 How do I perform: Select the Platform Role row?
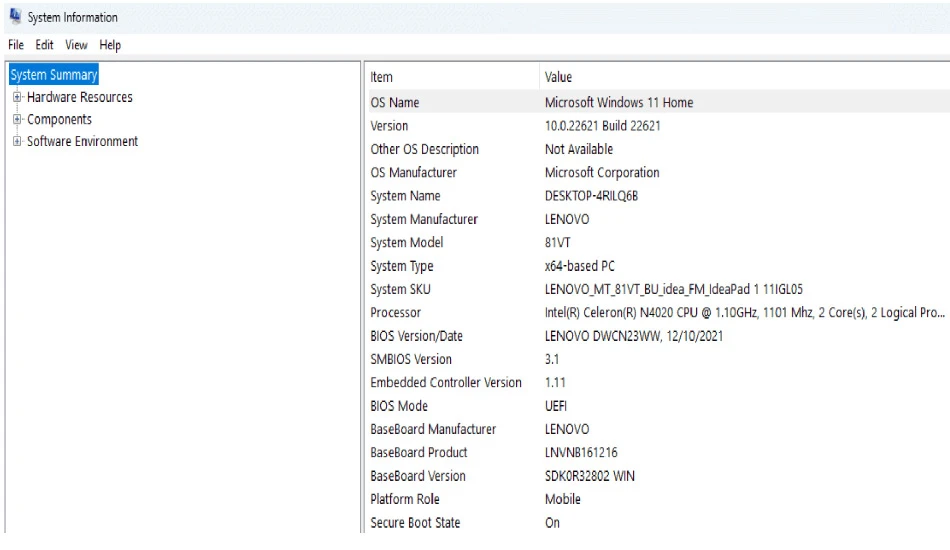[x=659, y=499]
